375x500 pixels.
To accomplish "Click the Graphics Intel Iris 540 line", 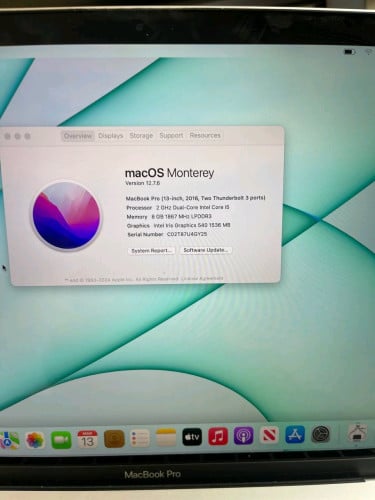I will (178, 225).
